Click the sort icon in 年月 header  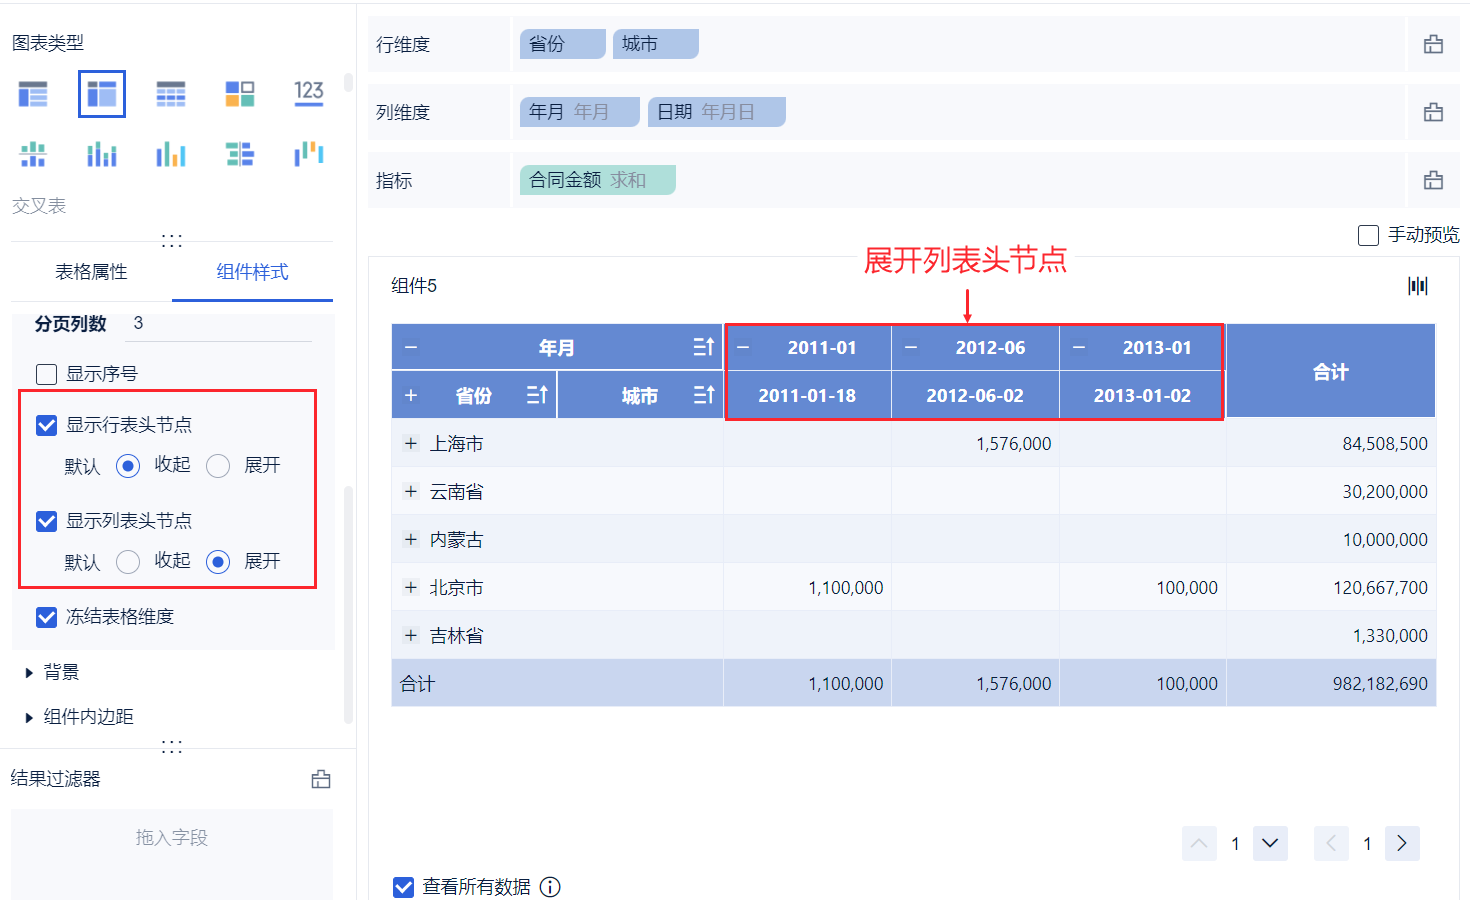click(704, 347)
